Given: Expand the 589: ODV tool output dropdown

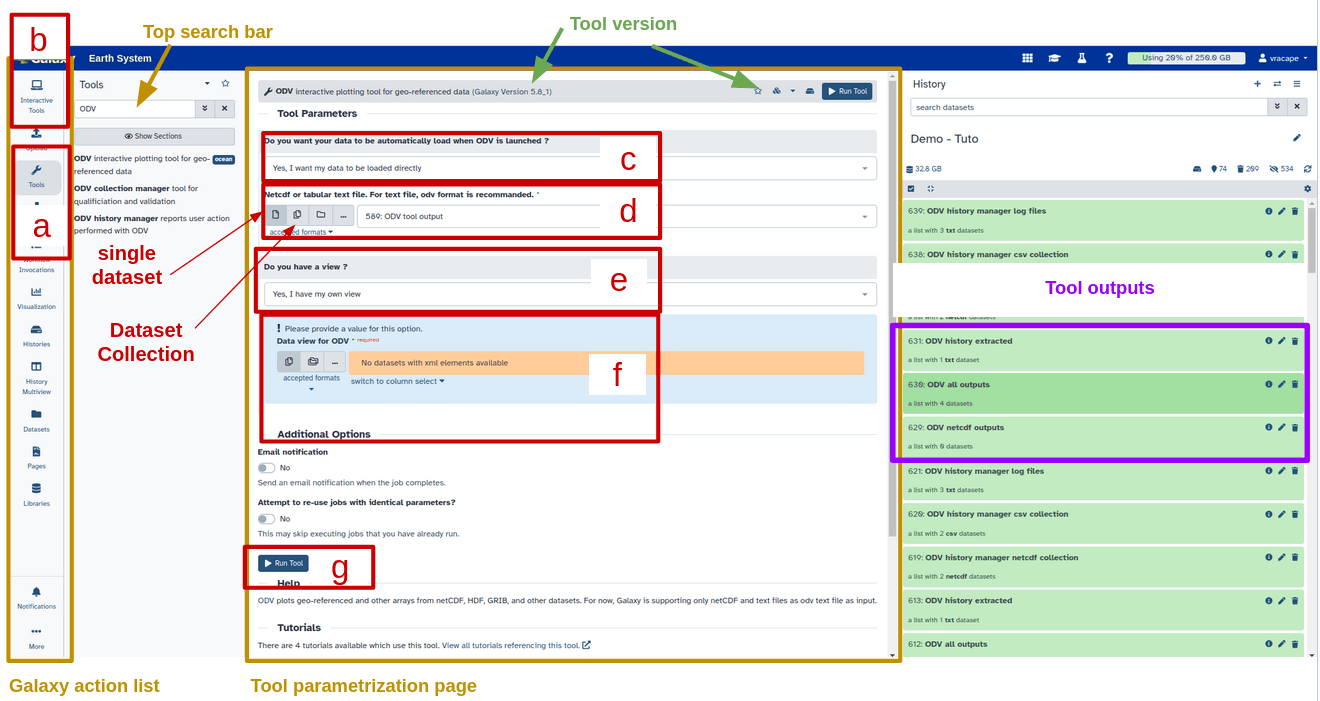Looking at the screenshot, I should pos(616,216).
